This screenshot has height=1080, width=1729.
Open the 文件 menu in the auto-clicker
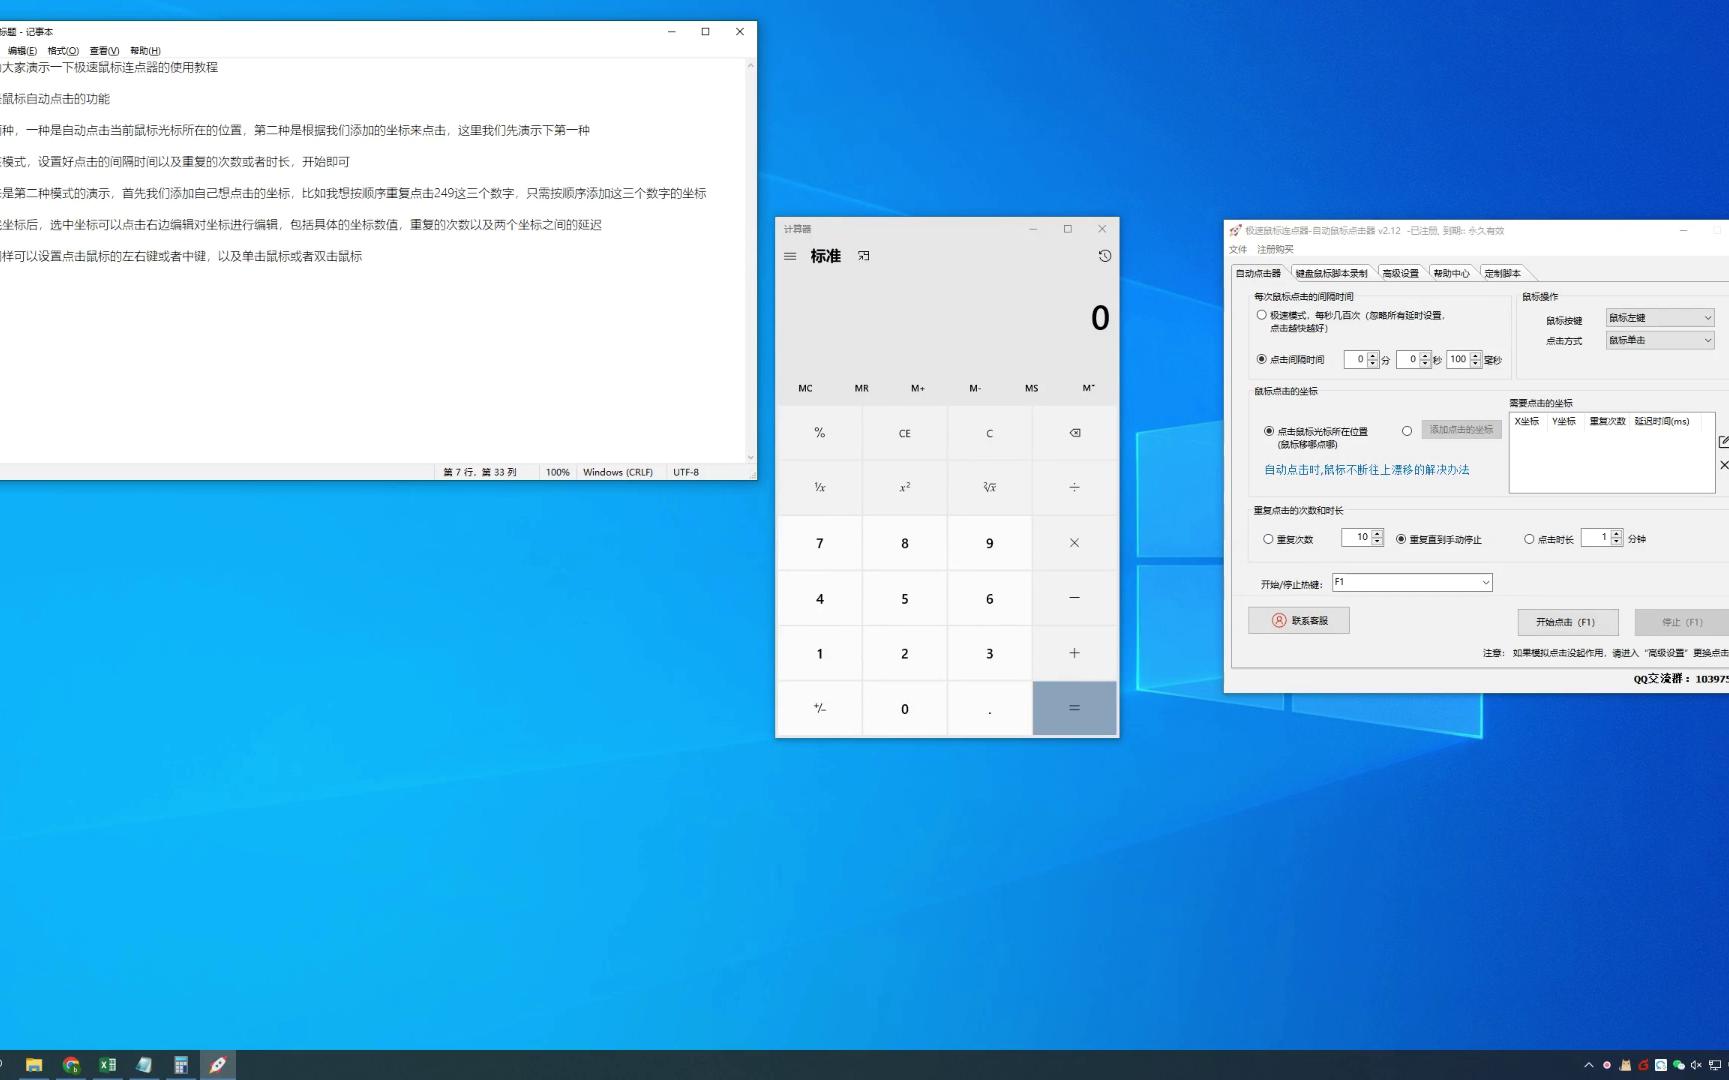coord(1238,249)
